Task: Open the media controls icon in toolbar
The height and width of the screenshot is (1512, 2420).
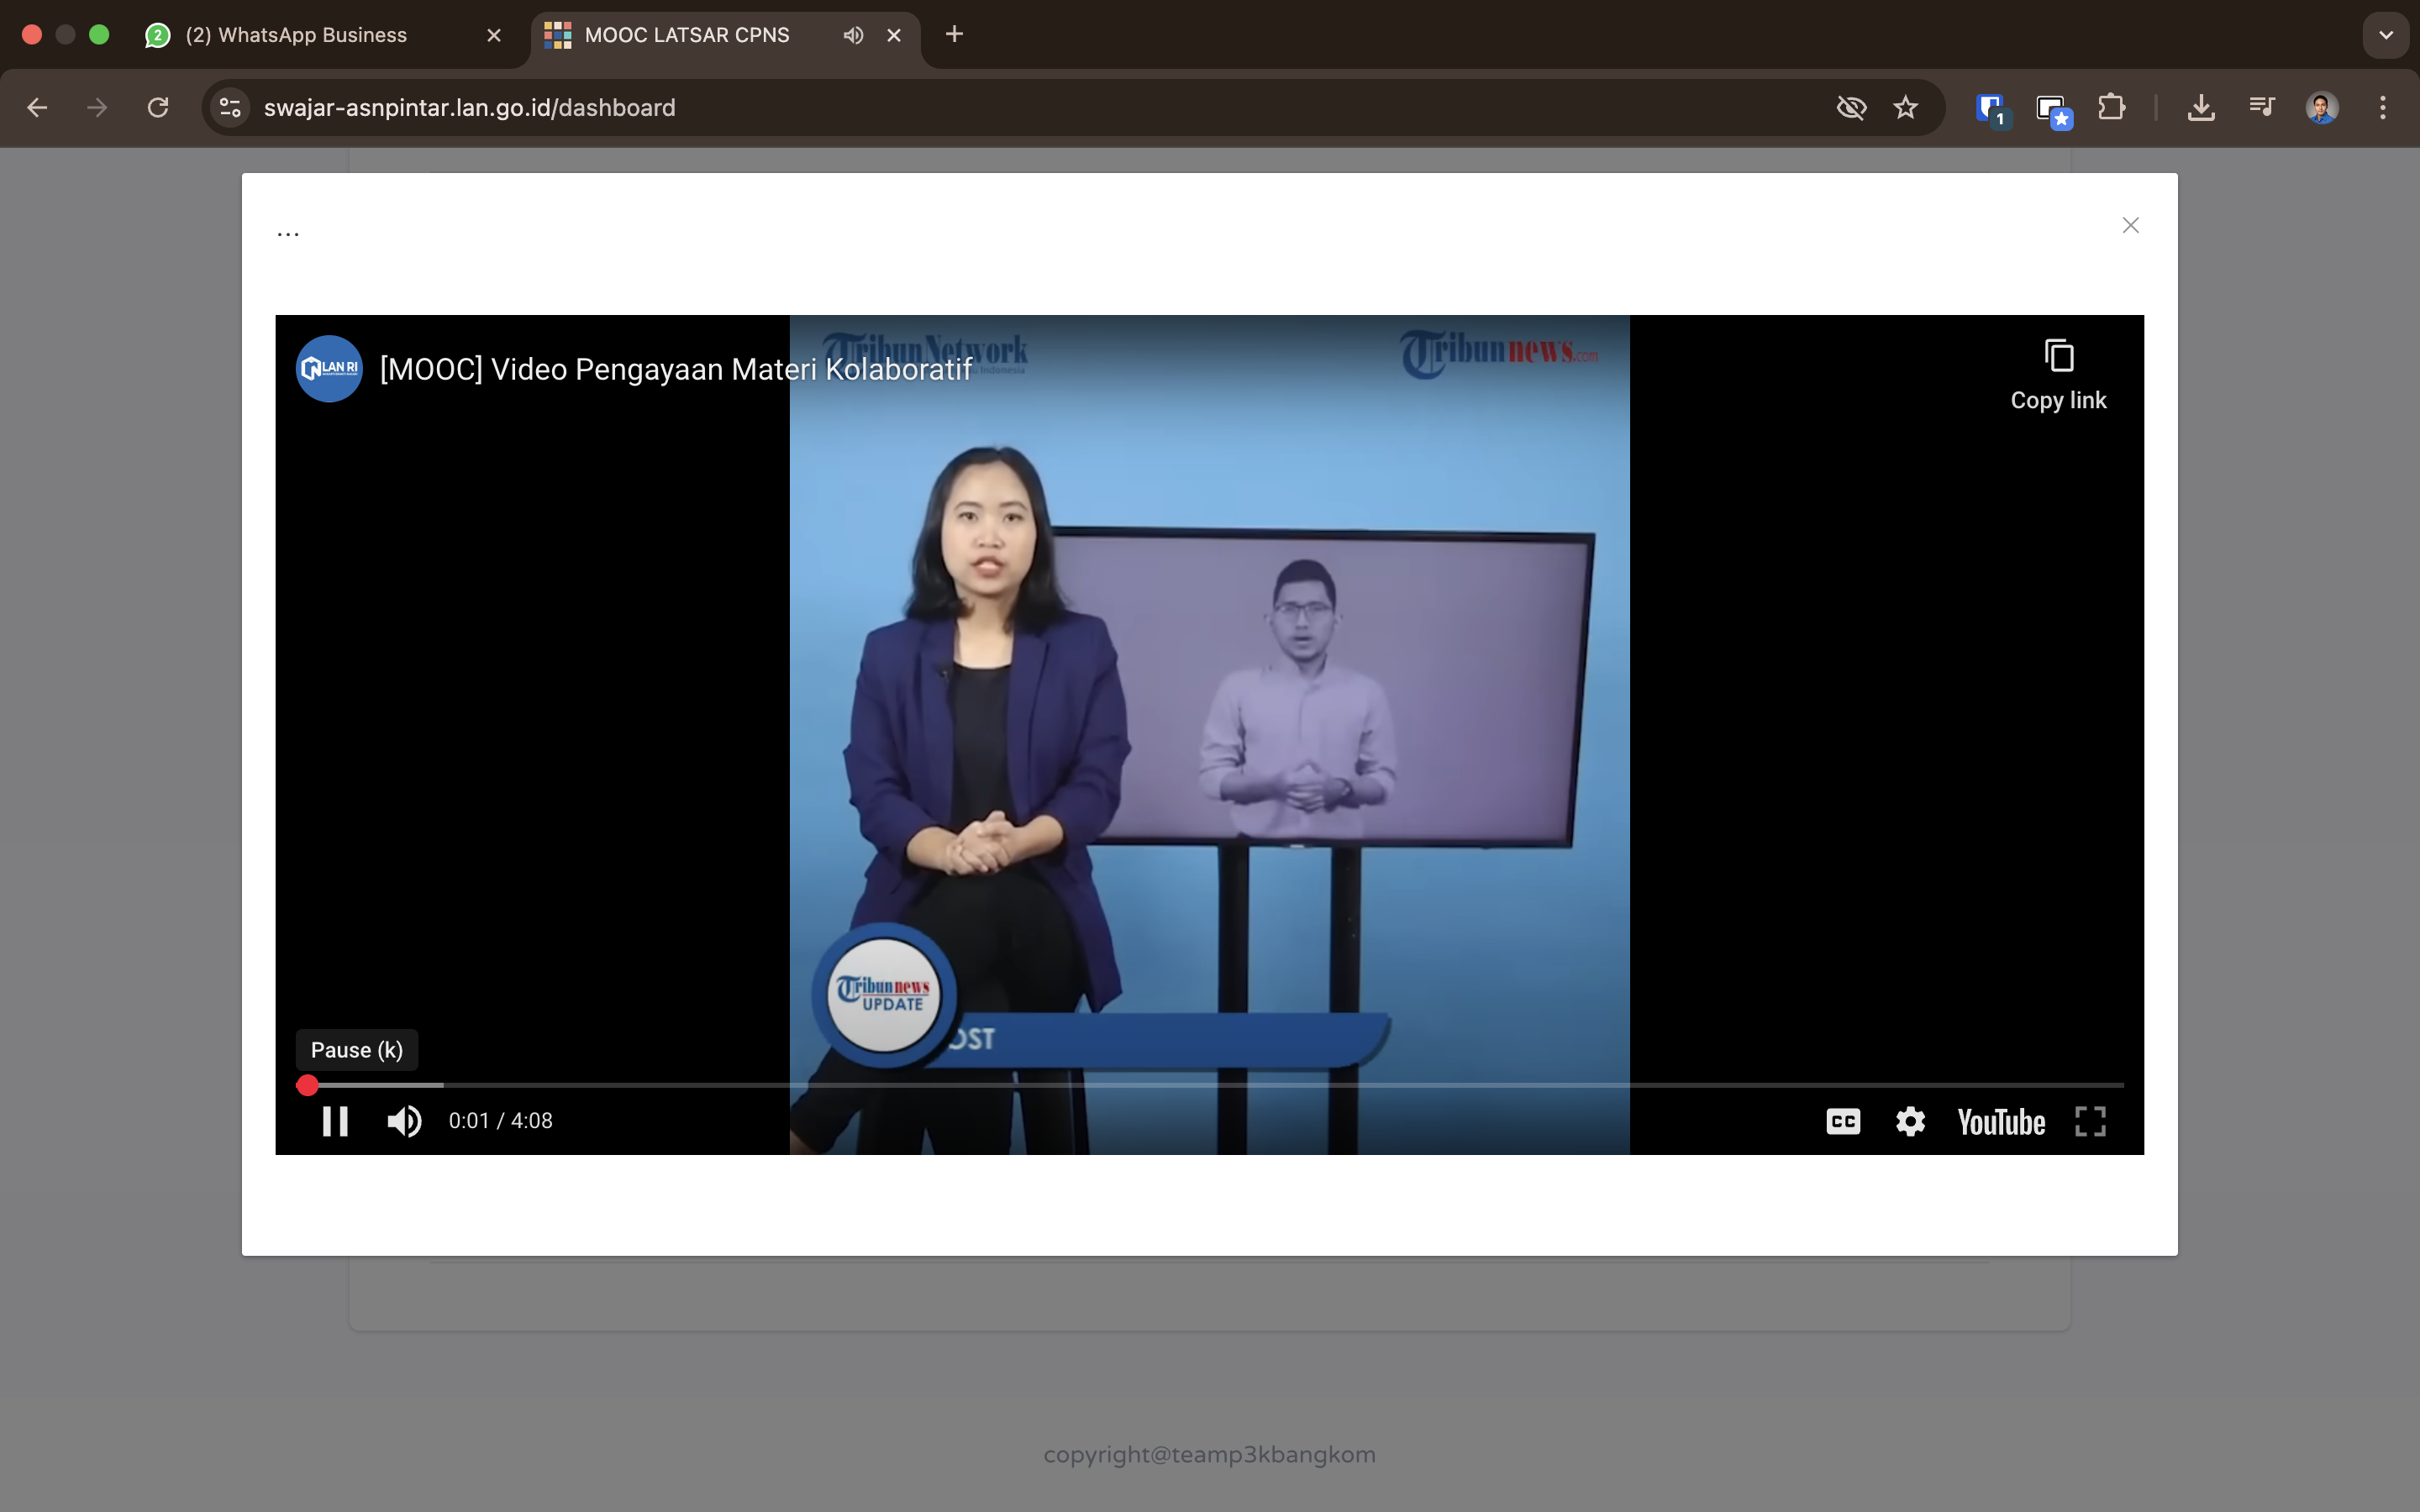Action: [x=2261, y=108]
